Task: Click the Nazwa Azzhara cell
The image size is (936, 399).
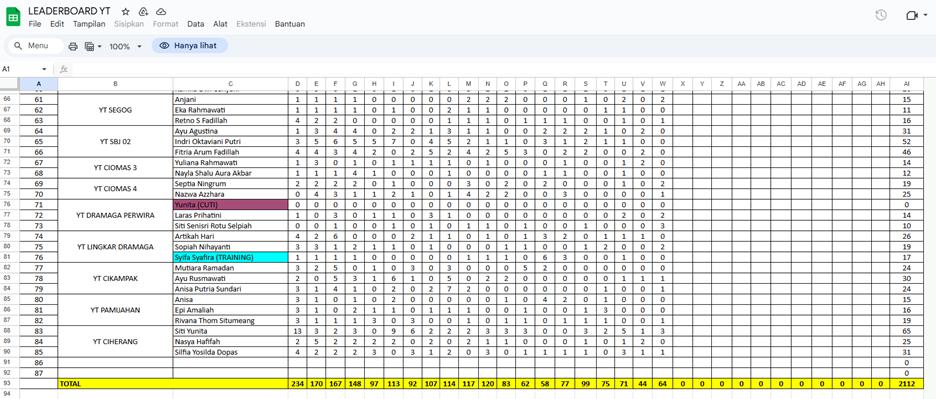Action: click(x=230, y=194)
